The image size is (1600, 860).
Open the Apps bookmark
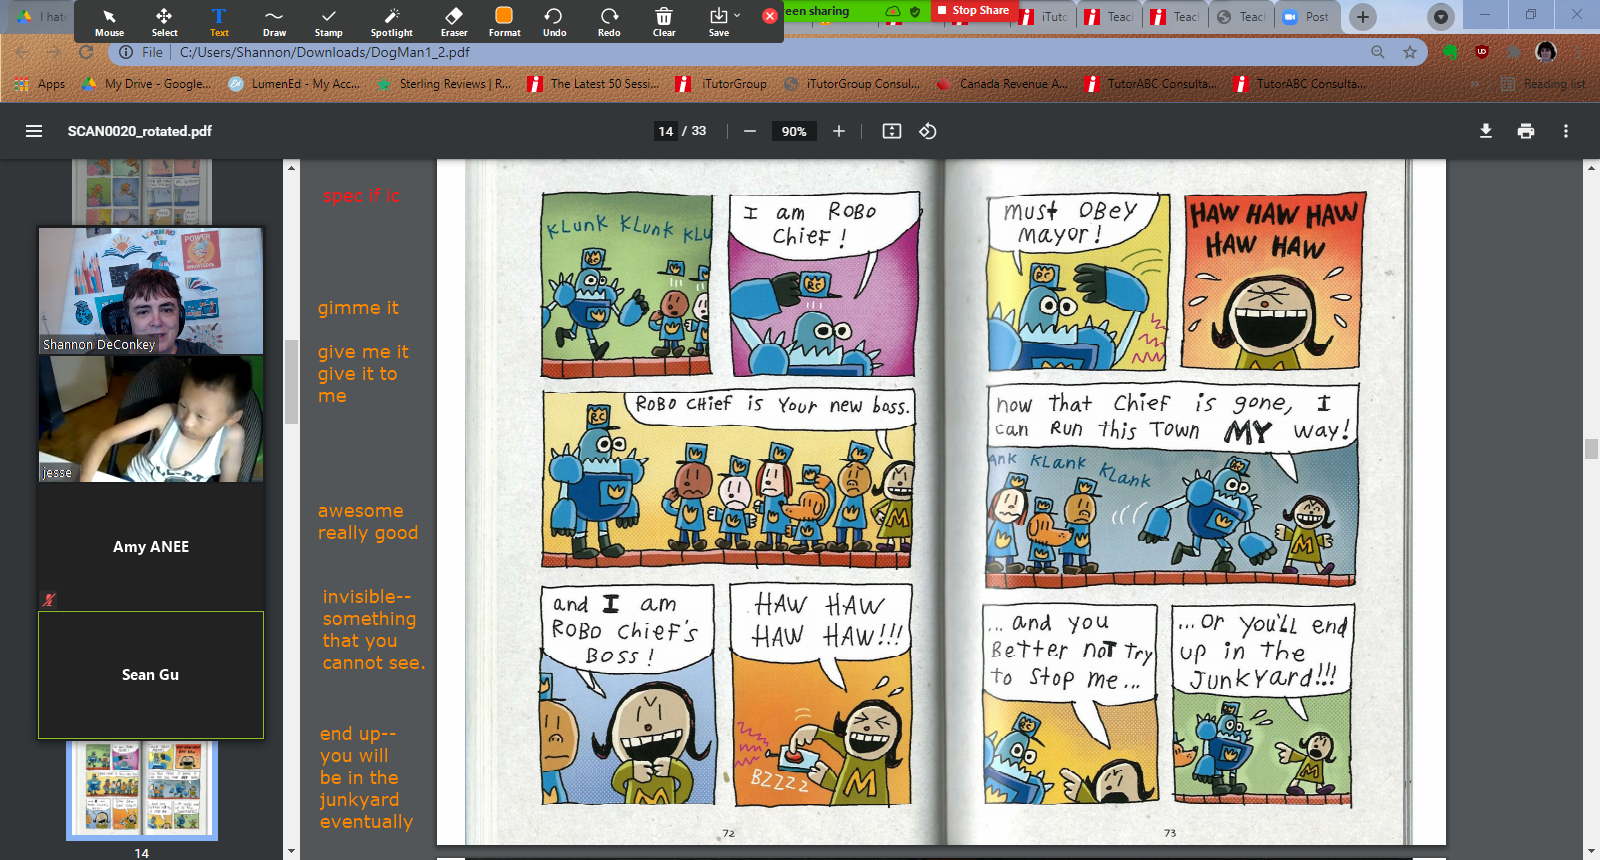coord(41,84)
